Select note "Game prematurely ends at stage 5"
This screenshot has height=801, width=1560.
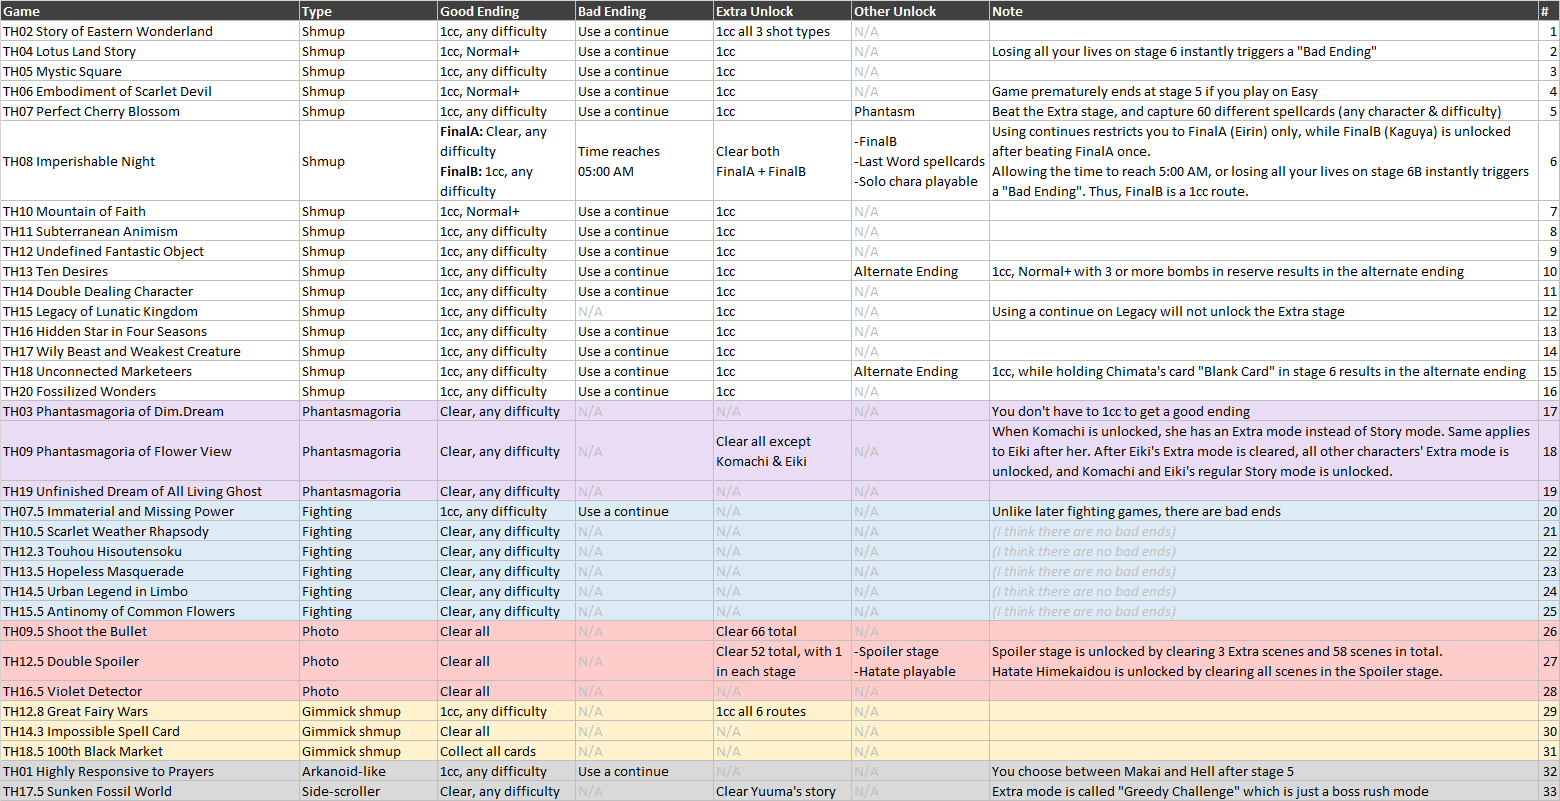point(1263,91)
